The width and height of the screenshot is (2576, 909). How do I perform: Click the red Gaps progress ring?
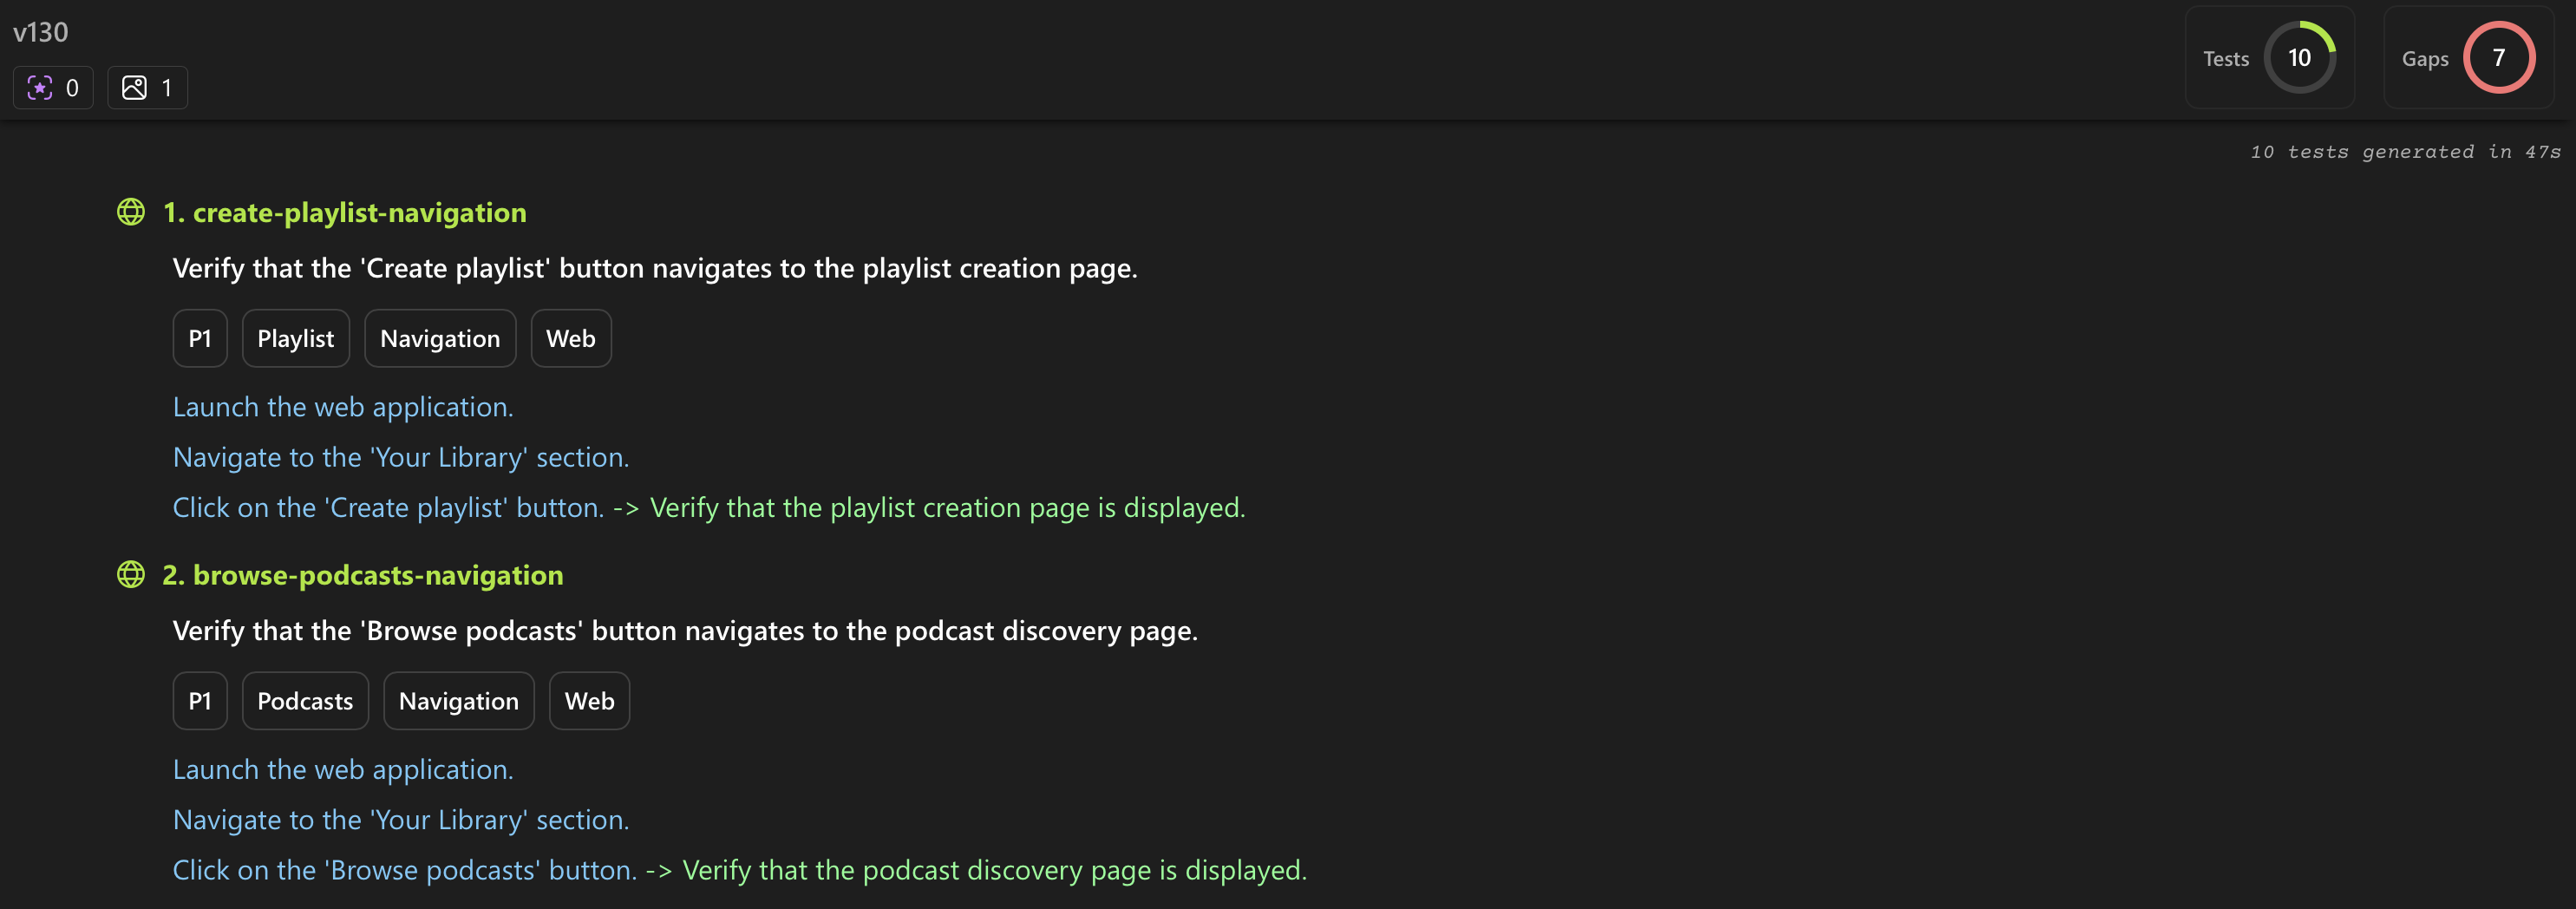(2498, 58)
